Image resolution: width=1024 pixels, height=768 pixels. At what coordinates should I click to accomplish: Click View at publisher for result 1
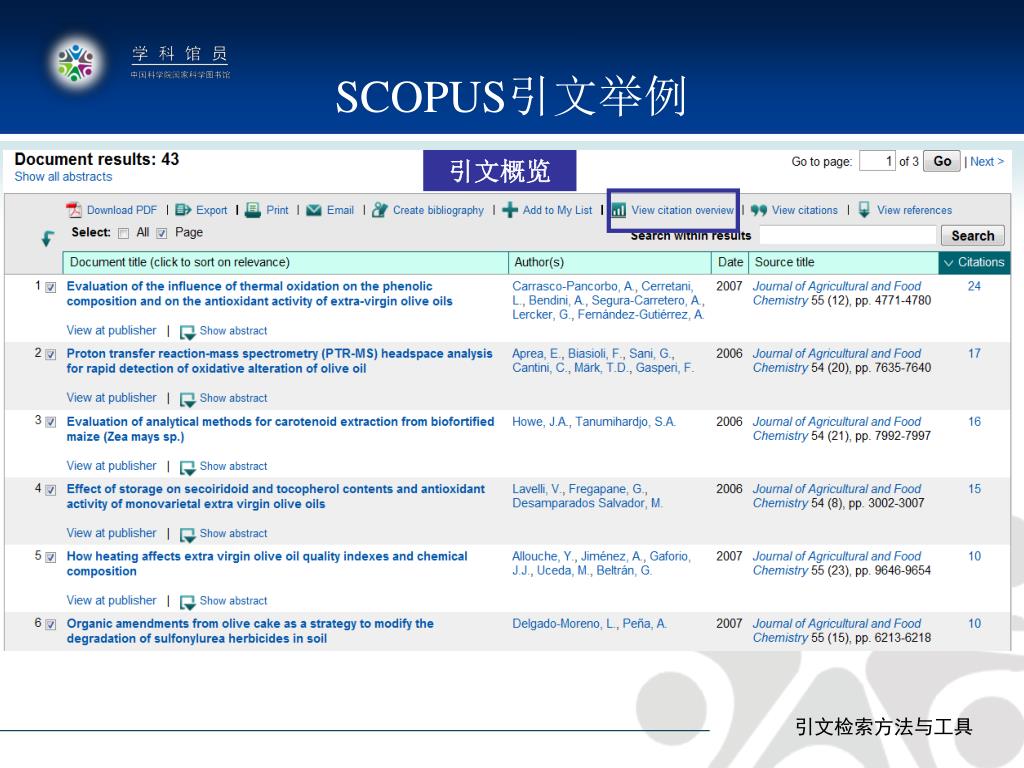tap(112, 330)
